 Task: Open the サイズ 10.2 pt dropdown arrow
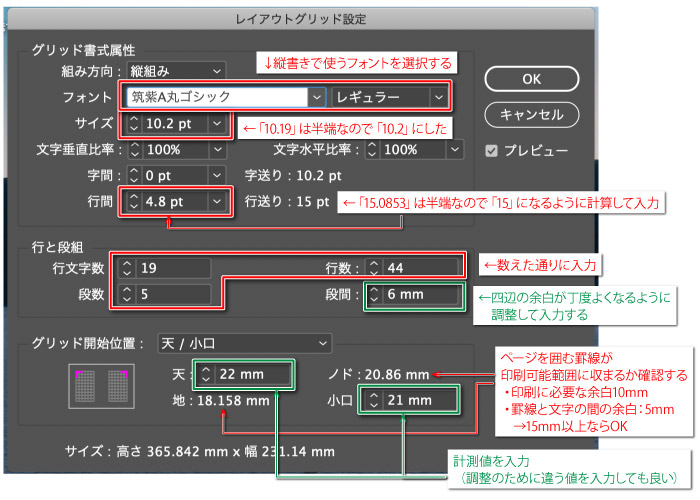tap(216, 123)
